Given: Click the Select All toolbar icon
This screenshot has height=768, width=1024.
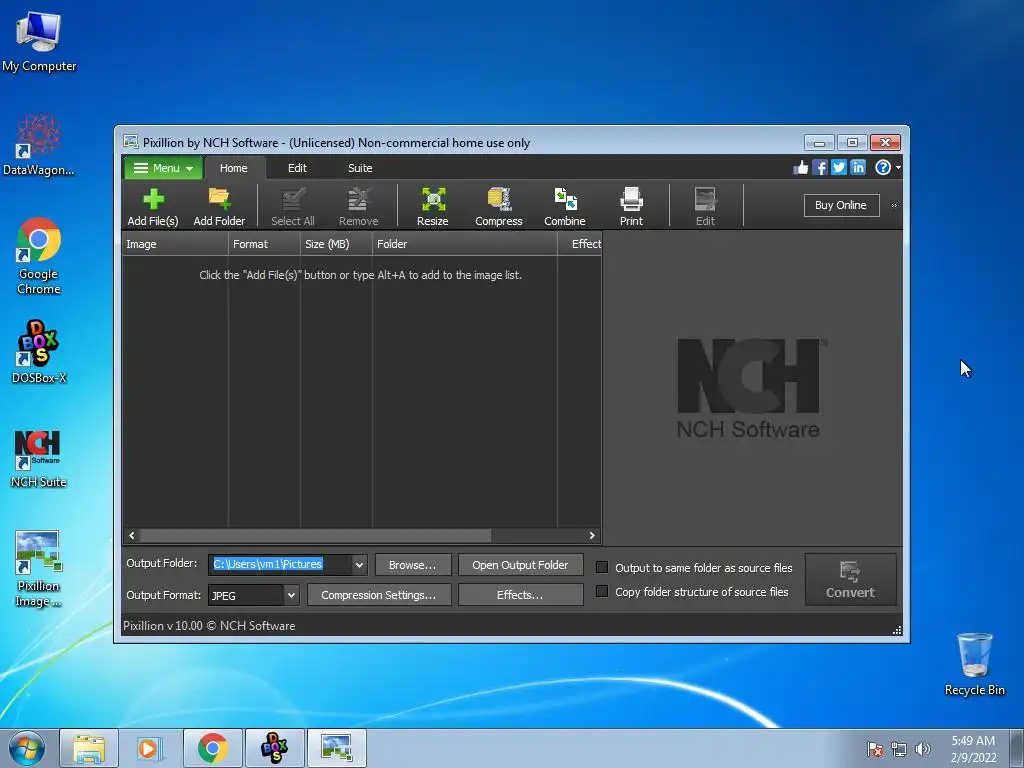Looking at the screenshot, I should (x=293, y=206).
